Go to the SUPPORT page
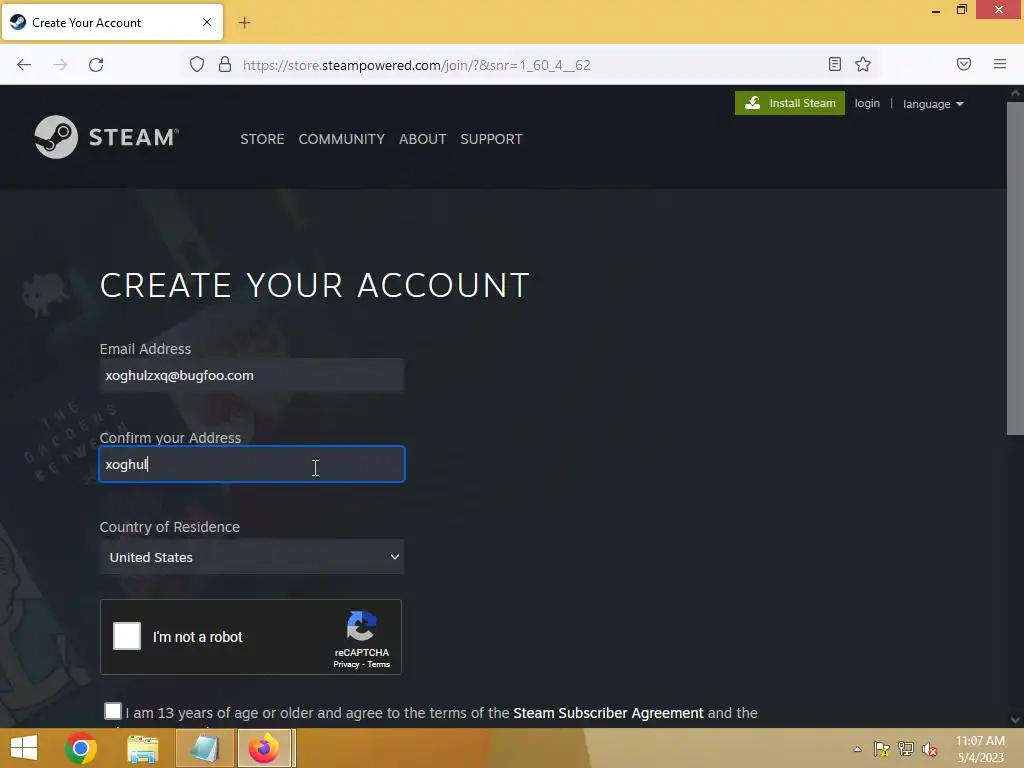This screenshot has height=768, width=1024. click(x=491, y=139)
